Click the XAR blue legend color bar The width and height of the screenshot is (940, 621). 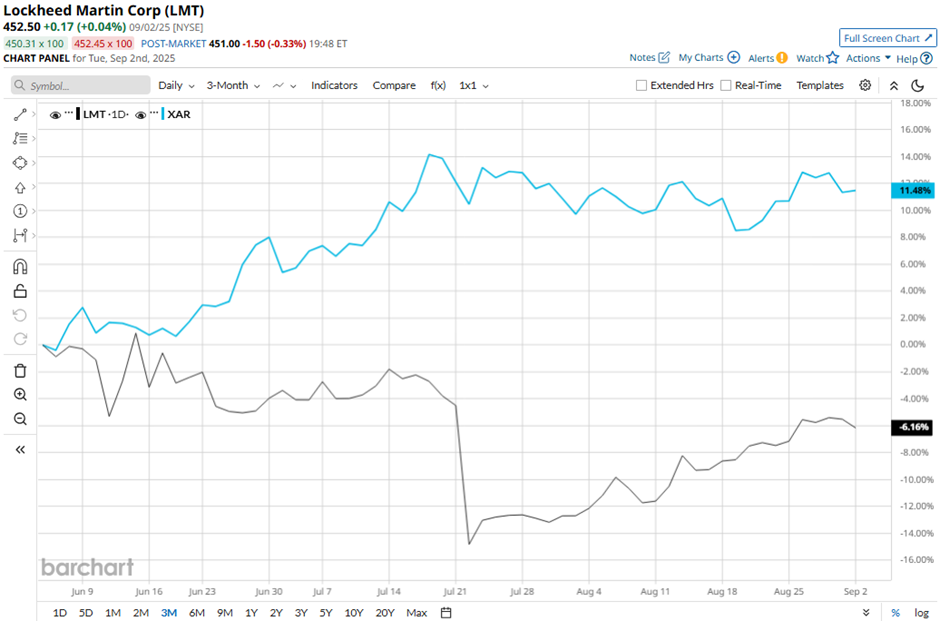pyautogui.click(x=162, y=114)
